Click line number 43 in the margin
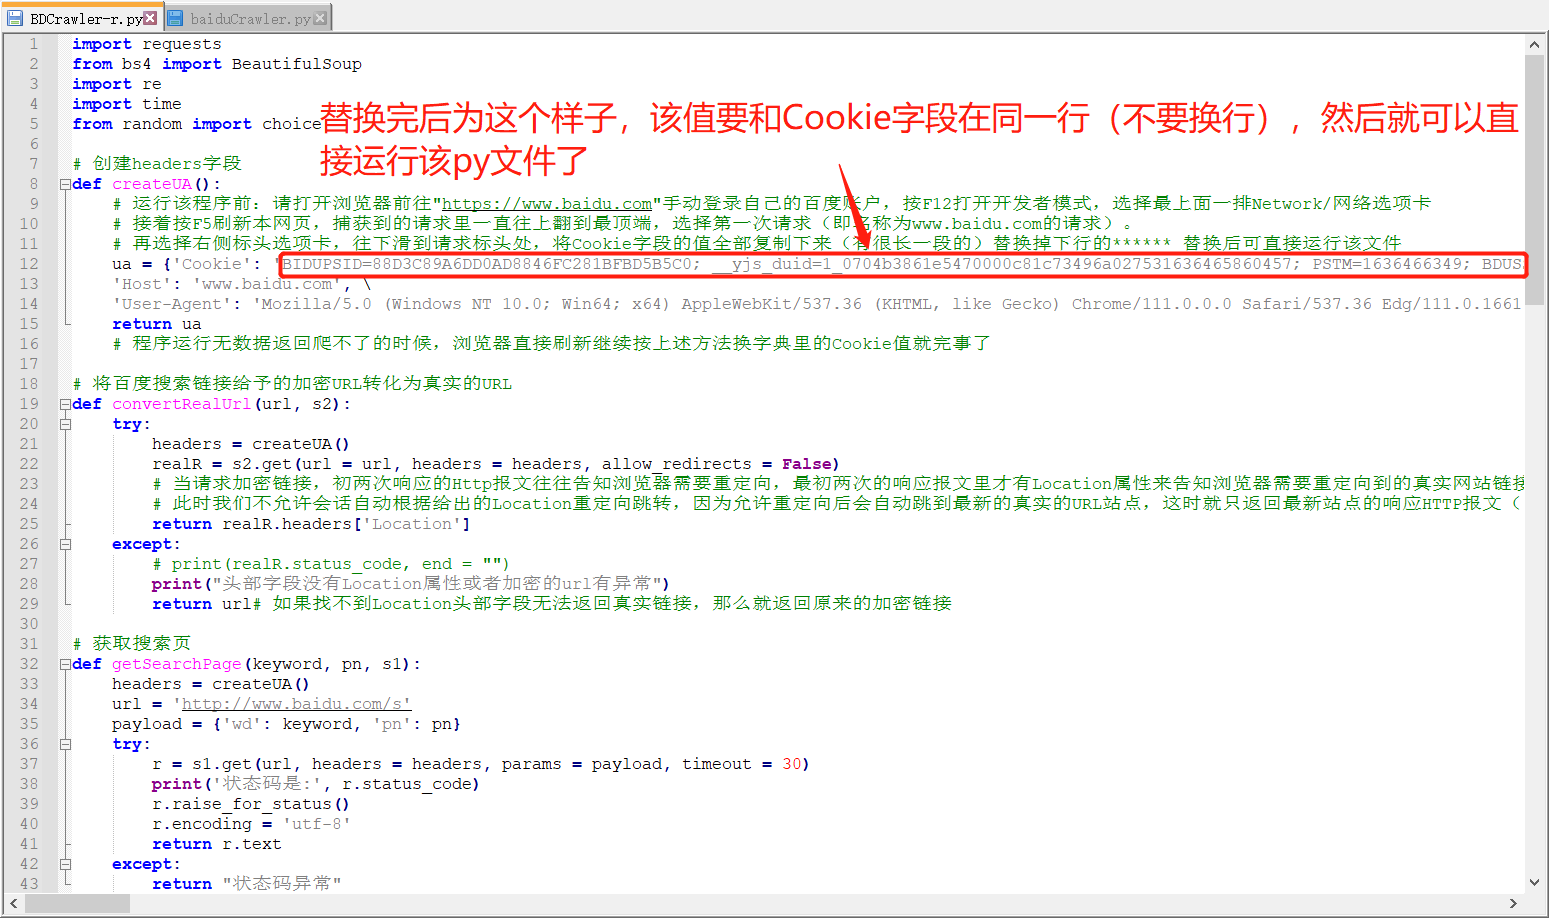 29,884
